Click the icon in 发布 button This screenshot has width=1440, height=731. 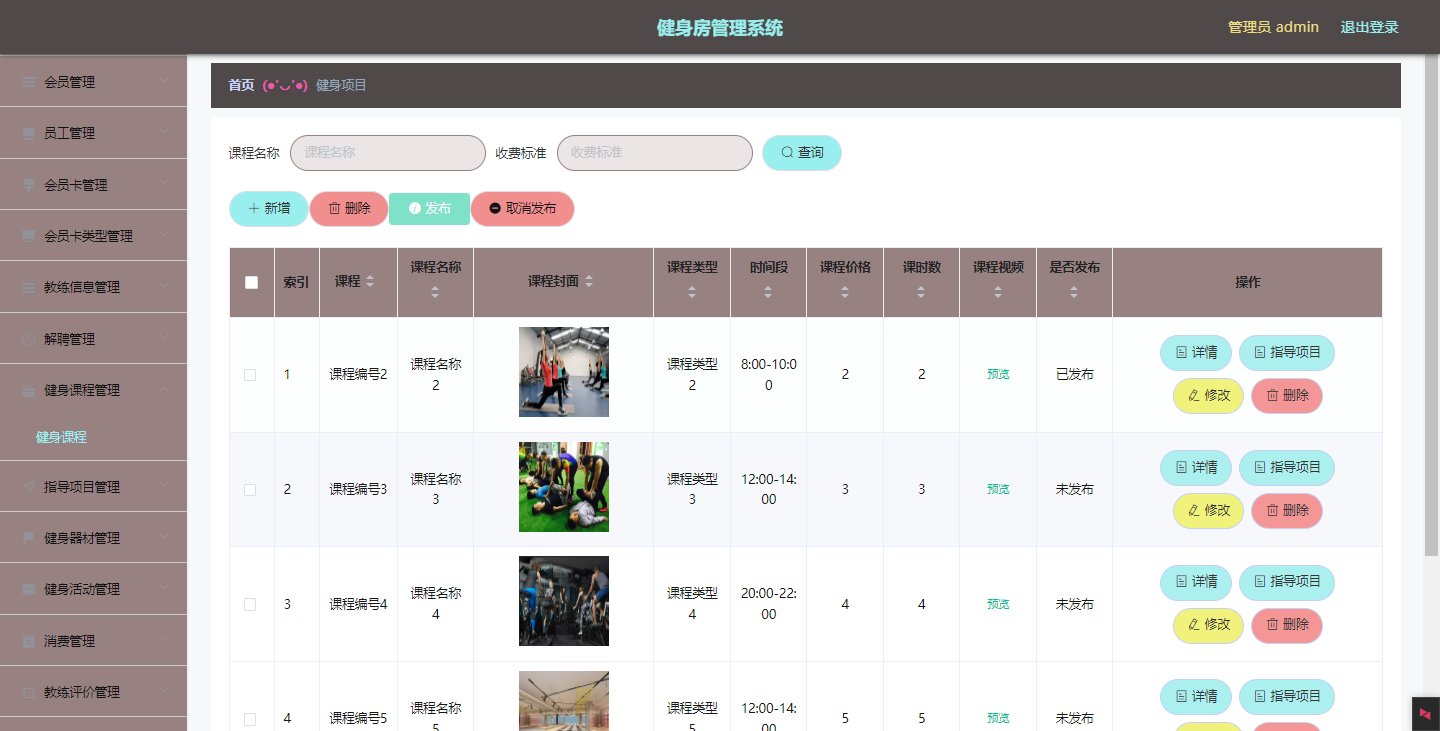[414, 209]
